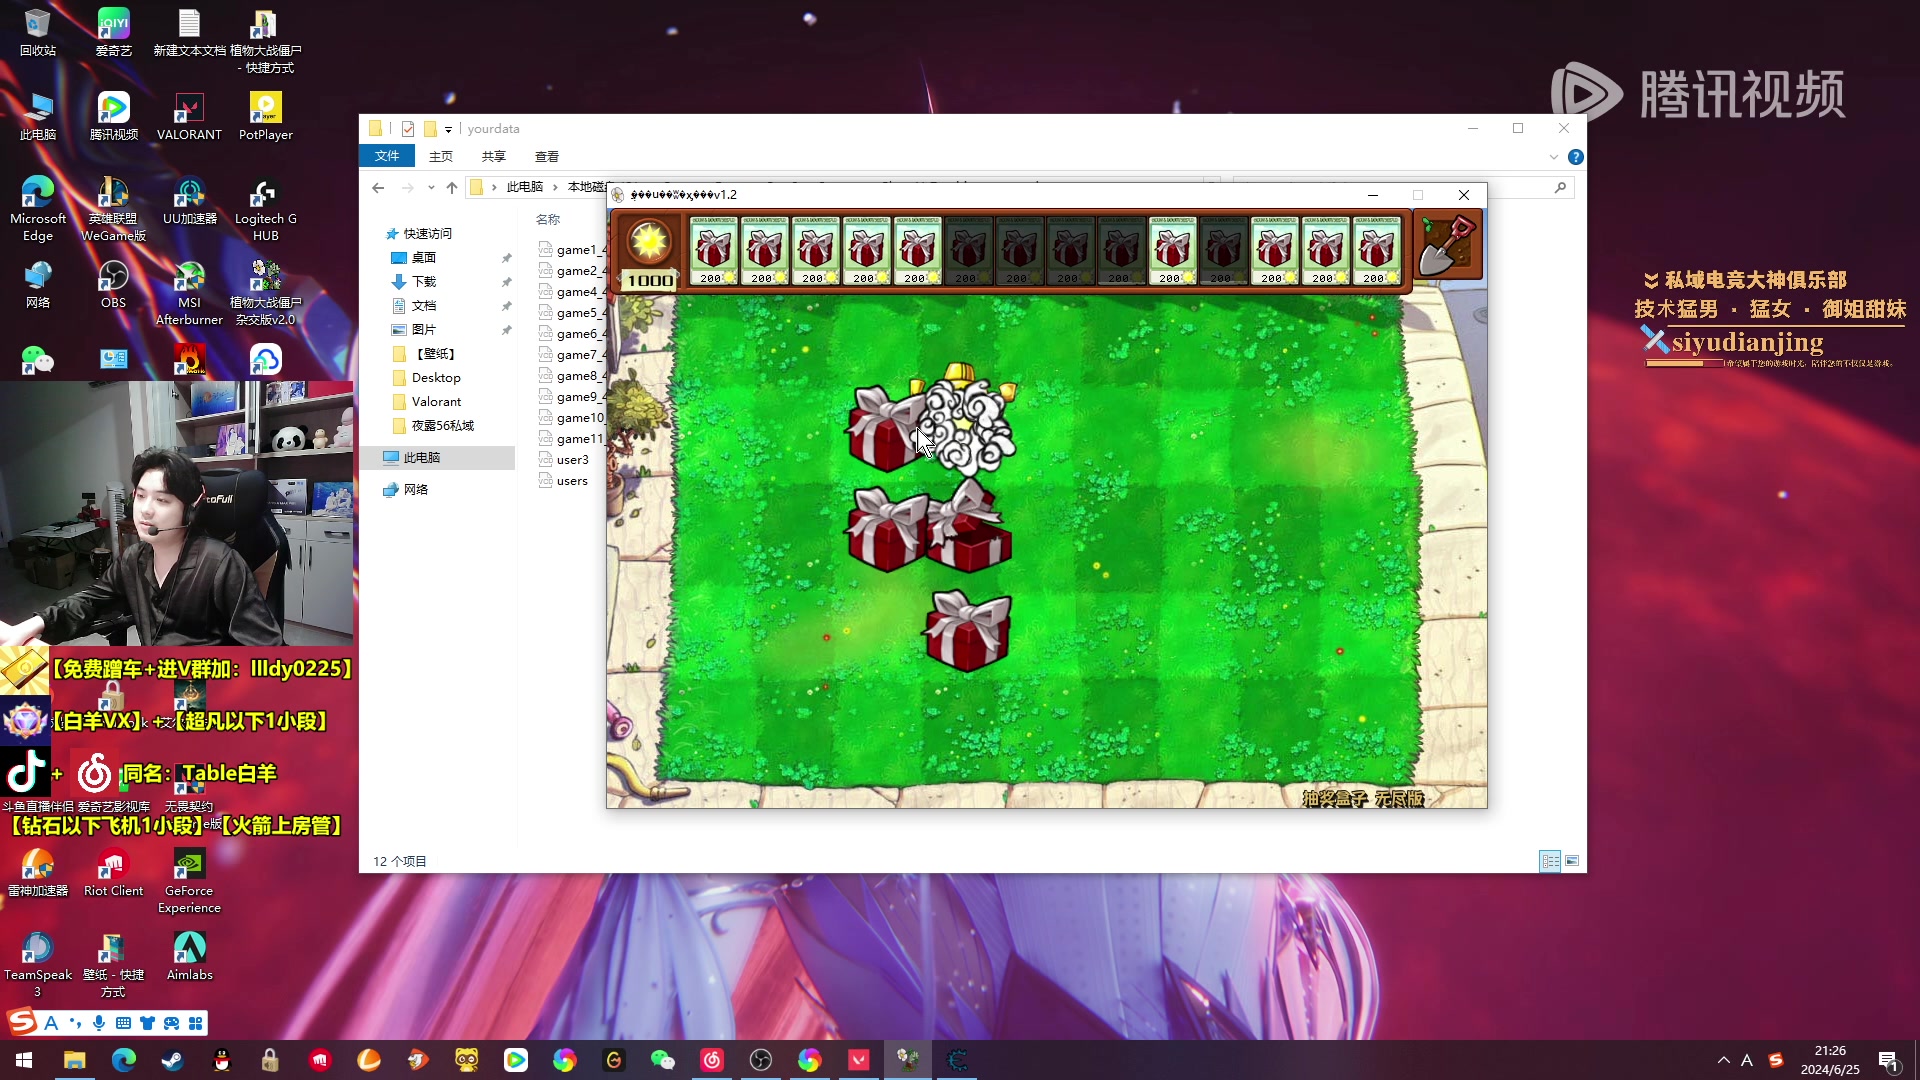Open NetEase Cloud Music taskbar icon
The width and height of the screenshot is (1920, 1080).
tap(711, 1060)
